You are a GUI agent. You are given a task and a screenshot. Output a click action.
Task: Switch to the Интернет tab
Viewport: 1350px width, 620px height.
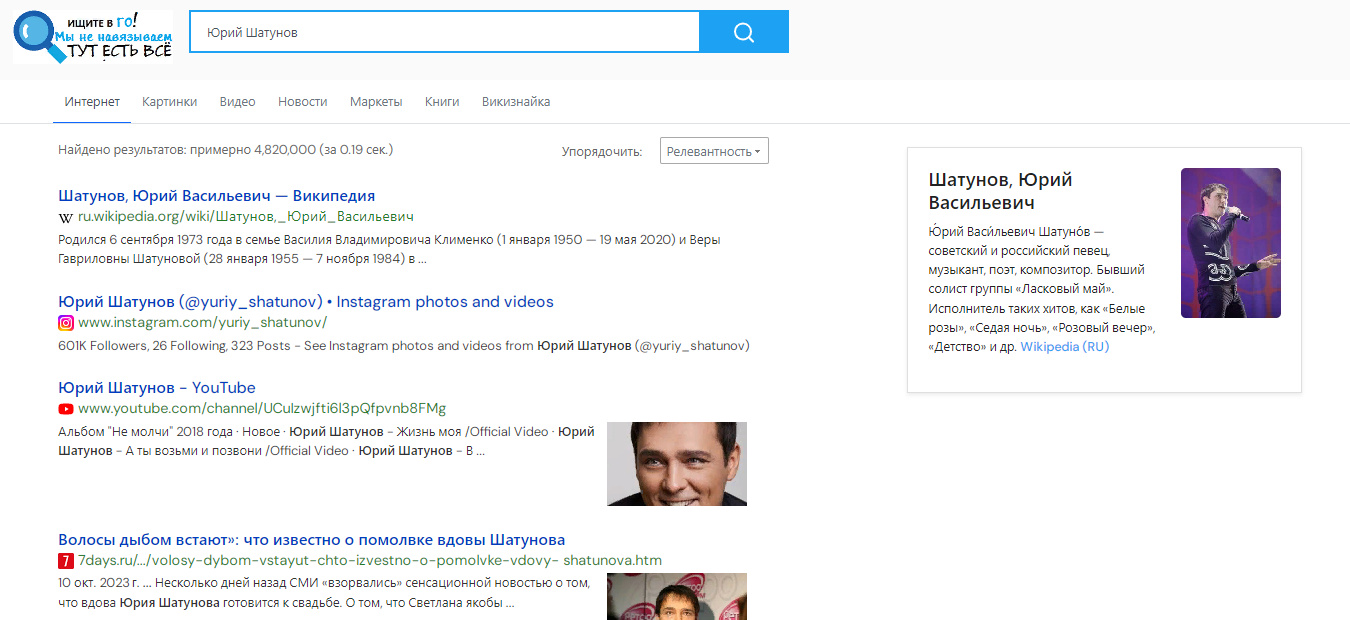(x=92, y=102)
